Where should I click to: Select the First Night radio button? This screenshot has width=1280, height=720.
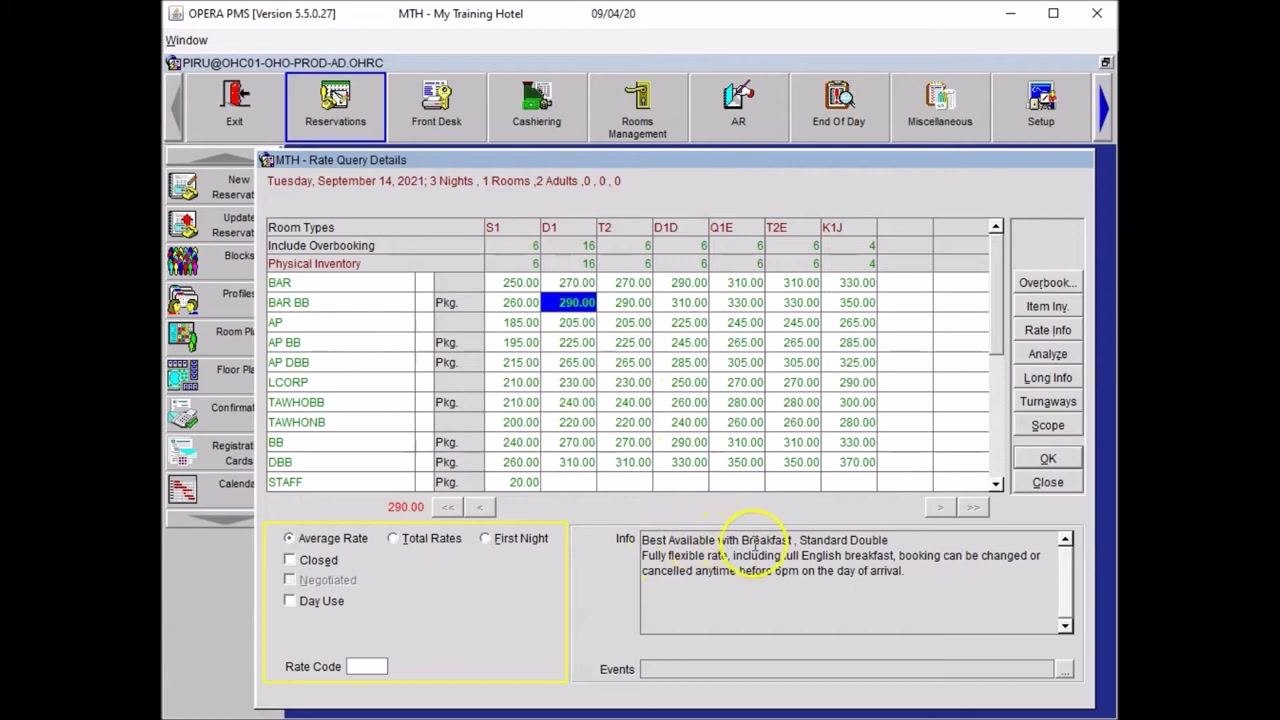click(x=485, y=538)
